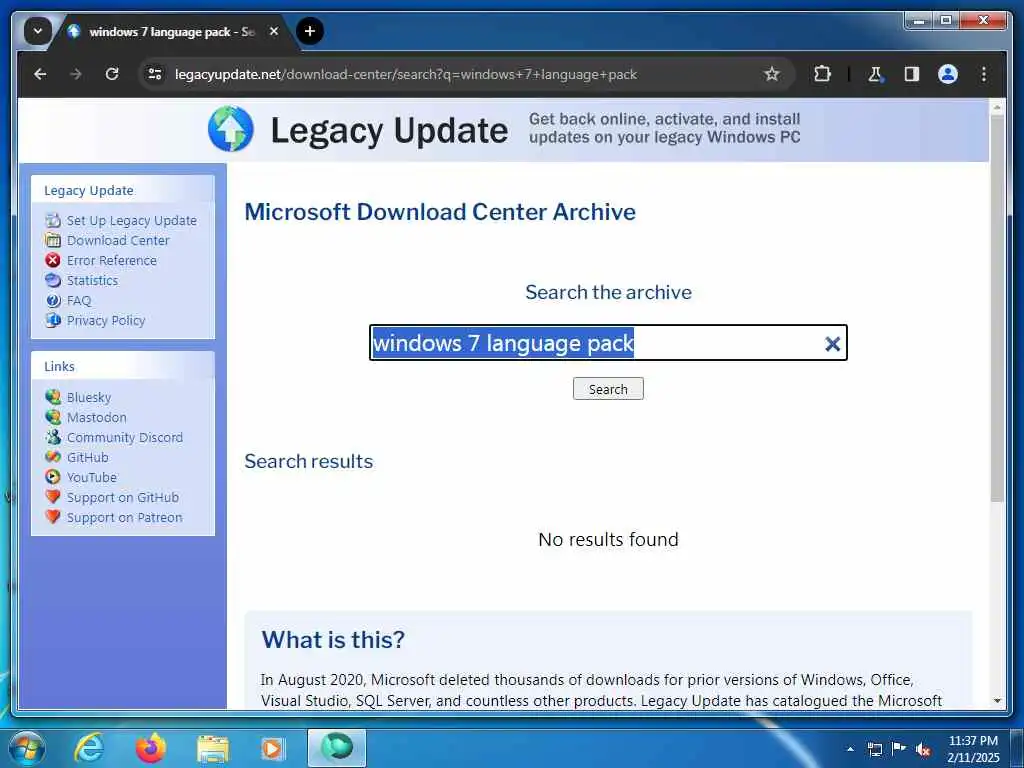Screen dimensions: 1024x768
Task: Go back to the previous page
Action: (40, 74)
